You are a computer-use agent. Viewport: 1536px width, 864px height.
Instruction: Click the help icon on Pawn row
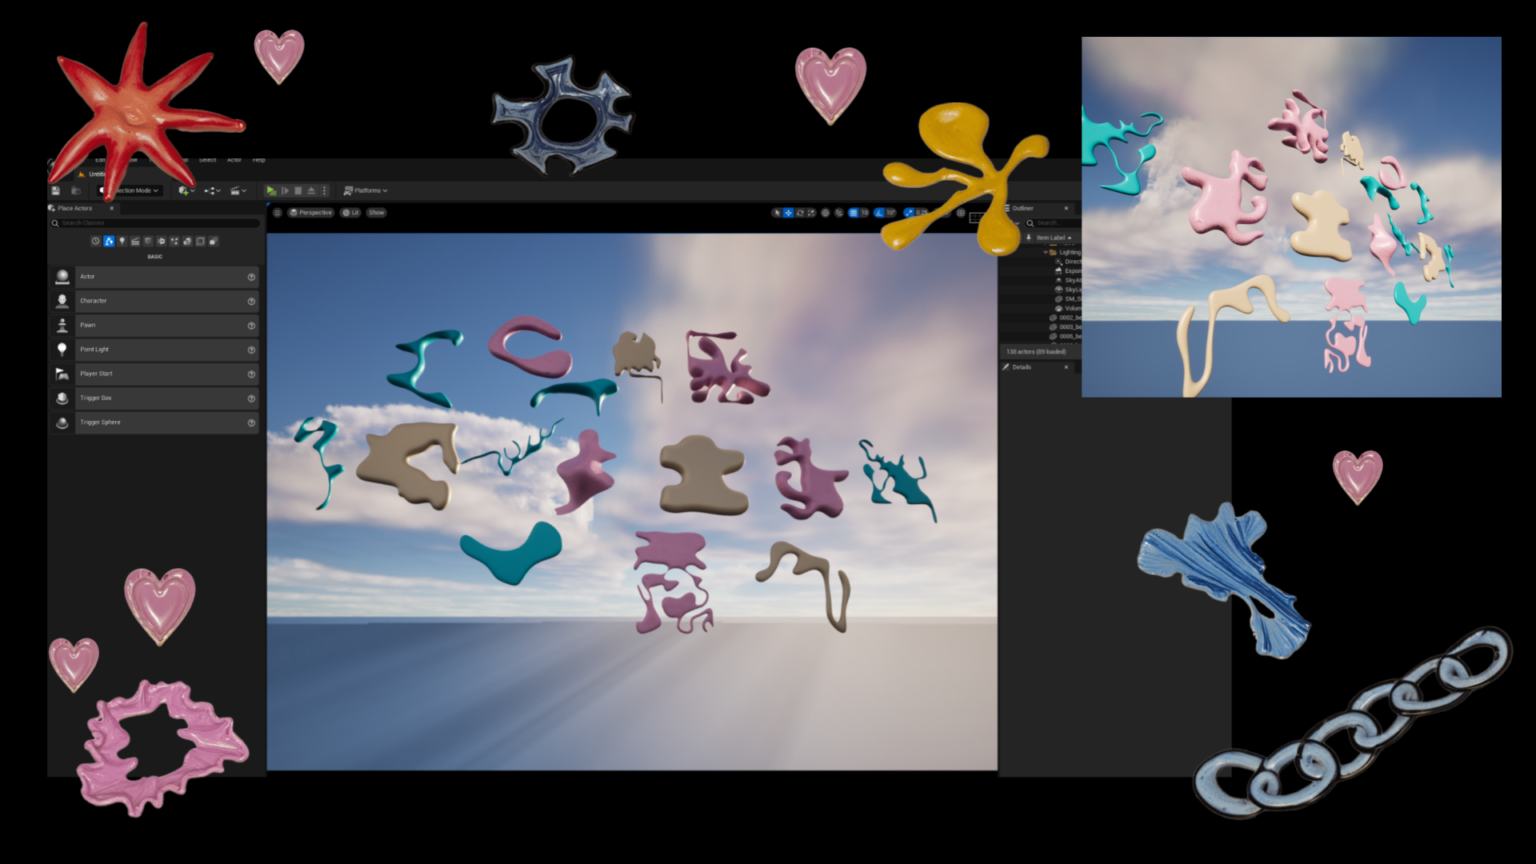point(251,325)
